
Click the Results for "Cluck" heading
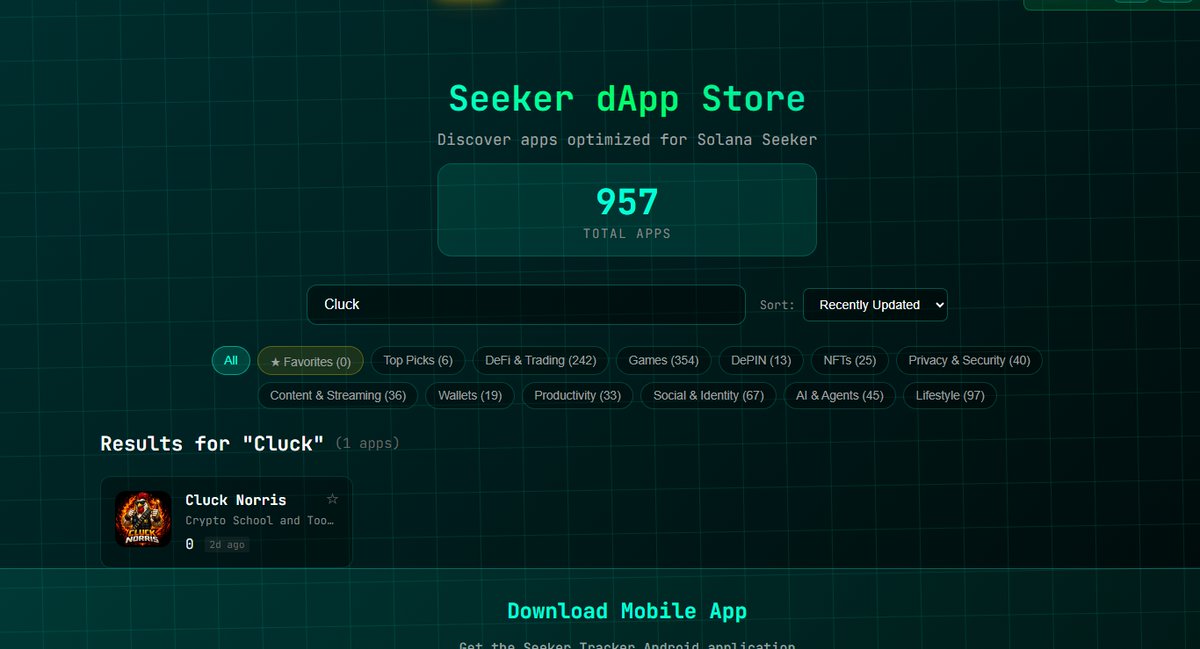pyautogui.click(x=212, y=443)
